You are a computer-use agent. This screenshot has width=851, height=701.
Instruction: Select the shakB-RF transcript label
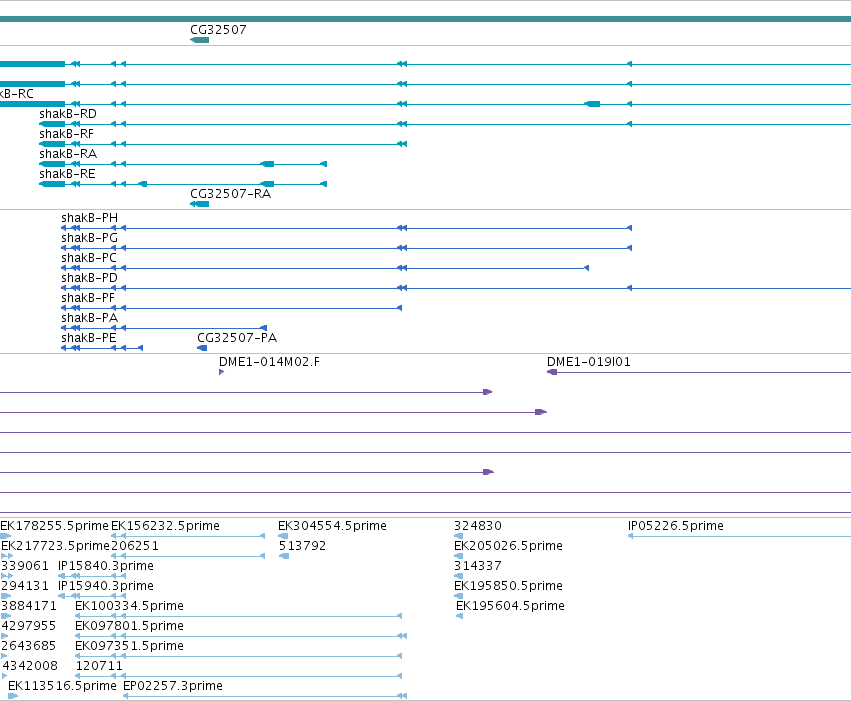coord(66,134)
